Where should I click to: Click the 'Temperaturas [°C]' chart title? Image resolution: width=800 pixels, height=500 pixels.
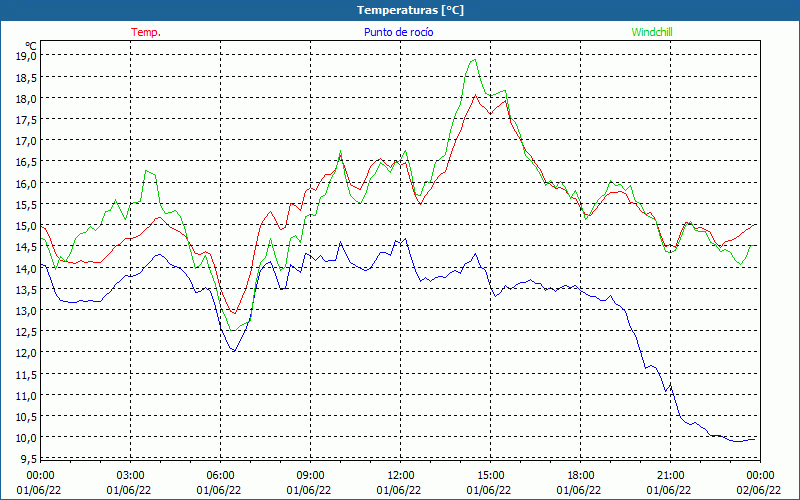tap(410, 10)
